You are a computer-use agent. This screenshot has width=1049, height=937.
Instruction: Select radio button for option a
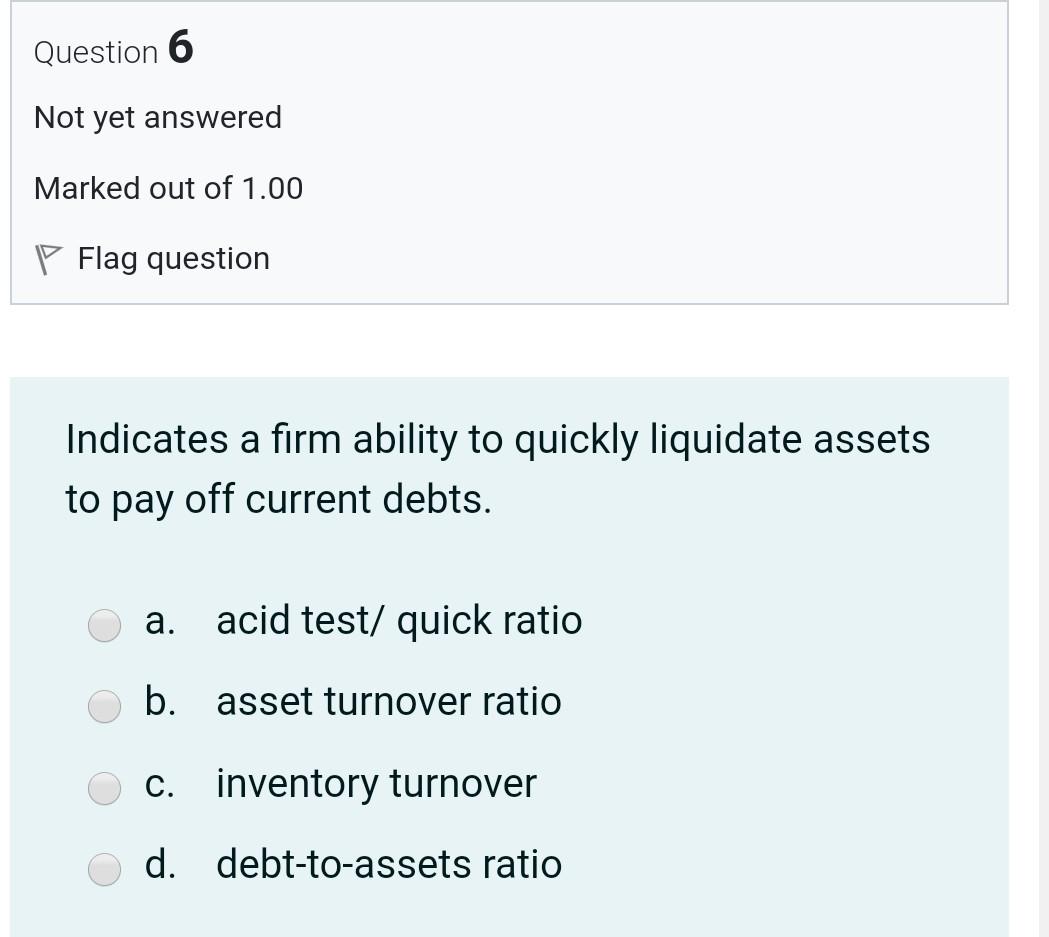pos(105,626)
